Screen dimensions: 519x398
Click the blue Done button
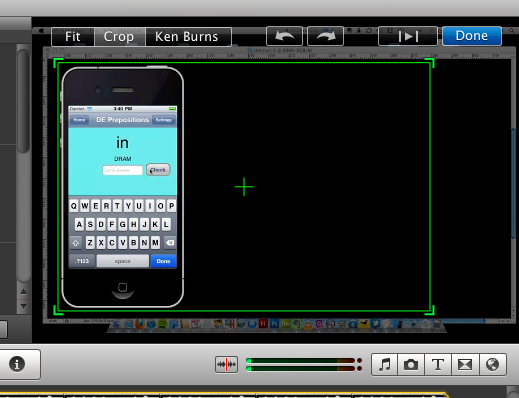coord(472,36)
